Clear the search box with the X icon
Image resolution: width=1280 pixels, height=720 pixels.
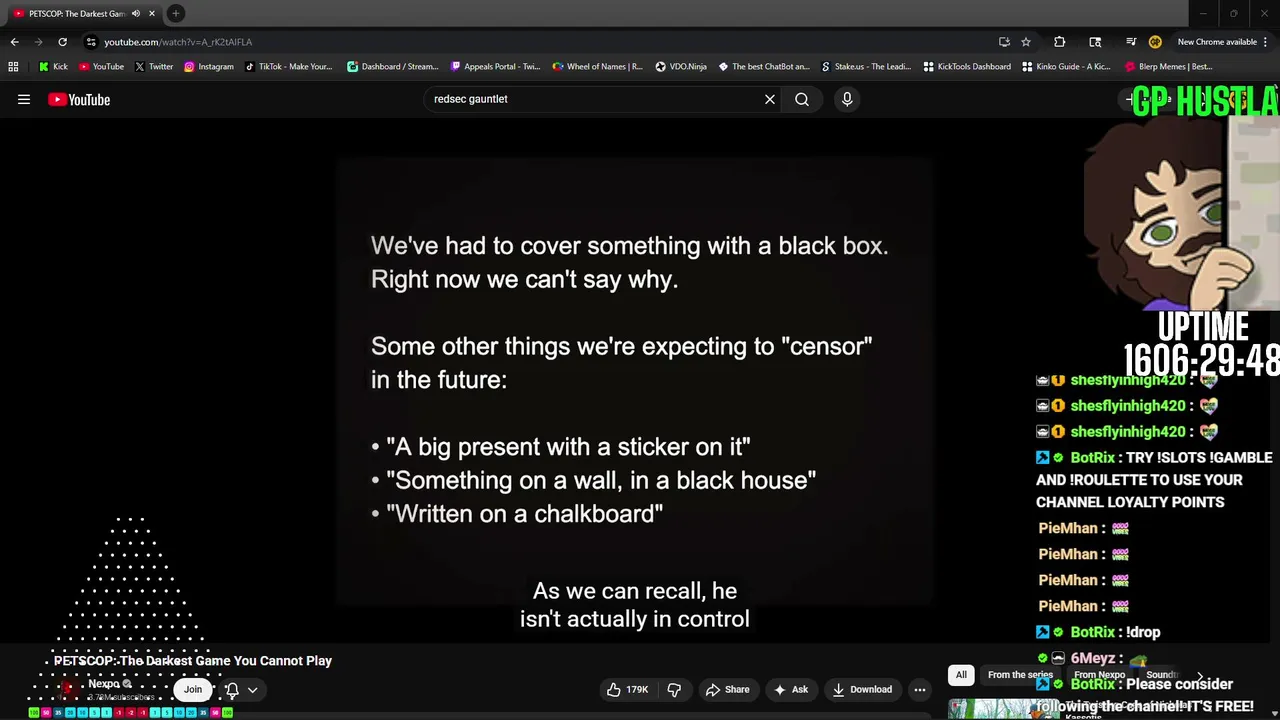point(770,99)
